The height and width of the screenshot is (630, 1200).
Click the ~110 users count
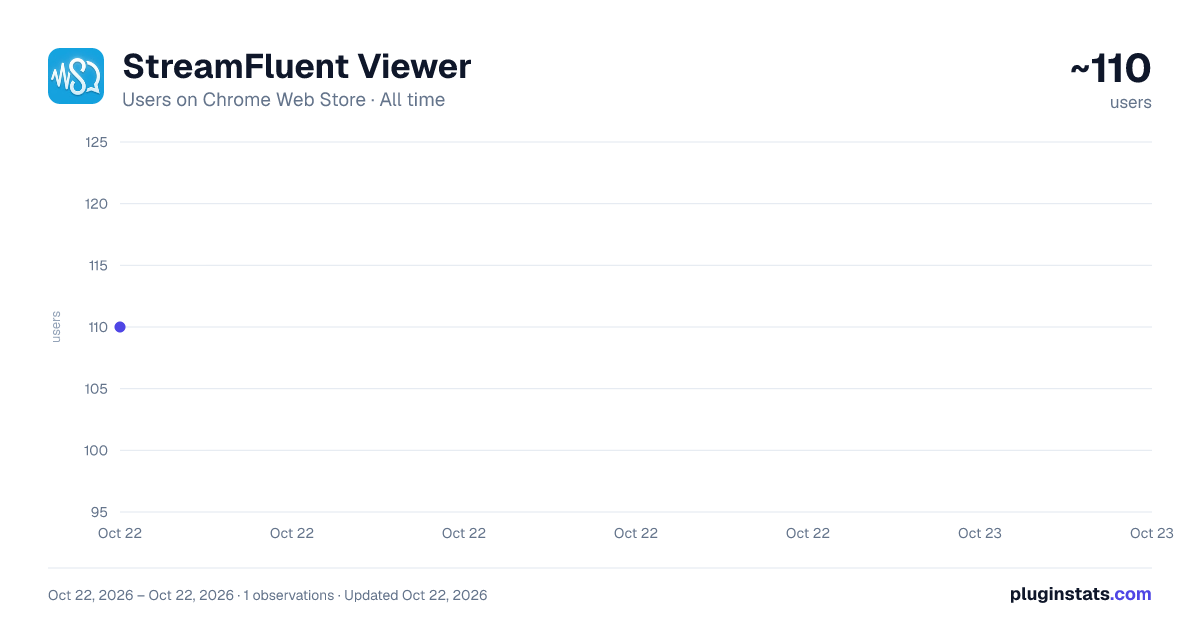(1110, 69)
